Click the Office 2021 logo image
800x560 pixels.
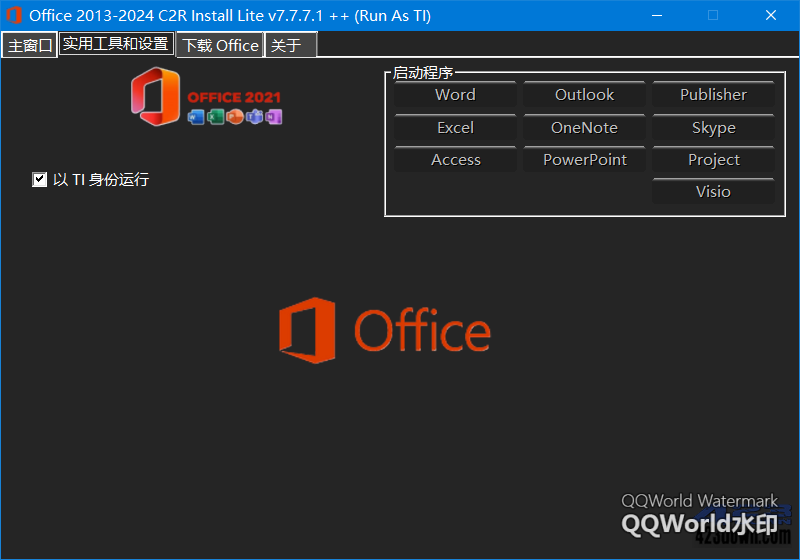206,96
